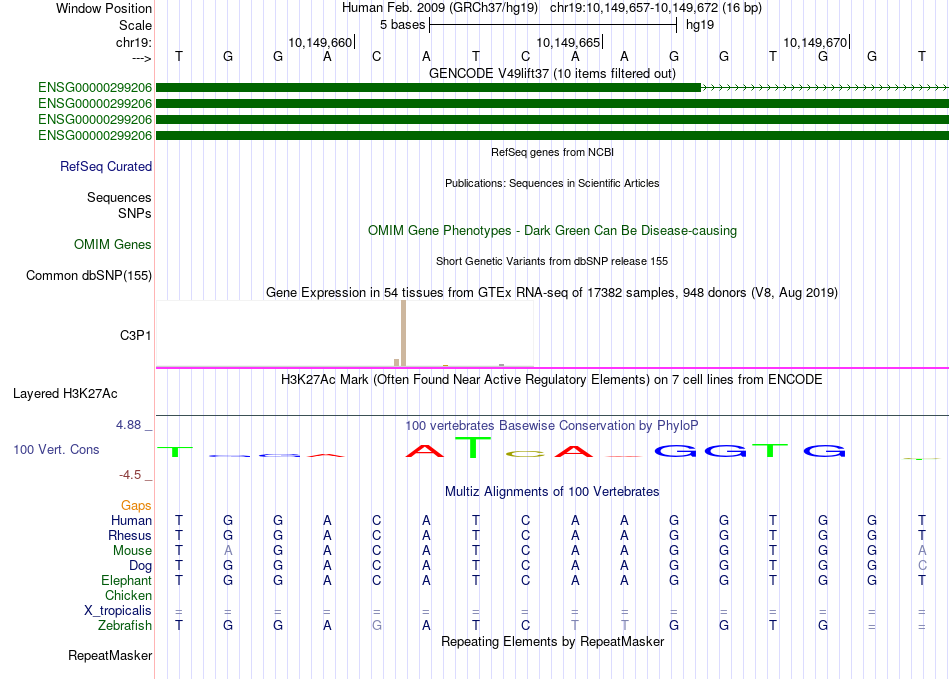Select the Rhesus species row label

pos(130,535)
